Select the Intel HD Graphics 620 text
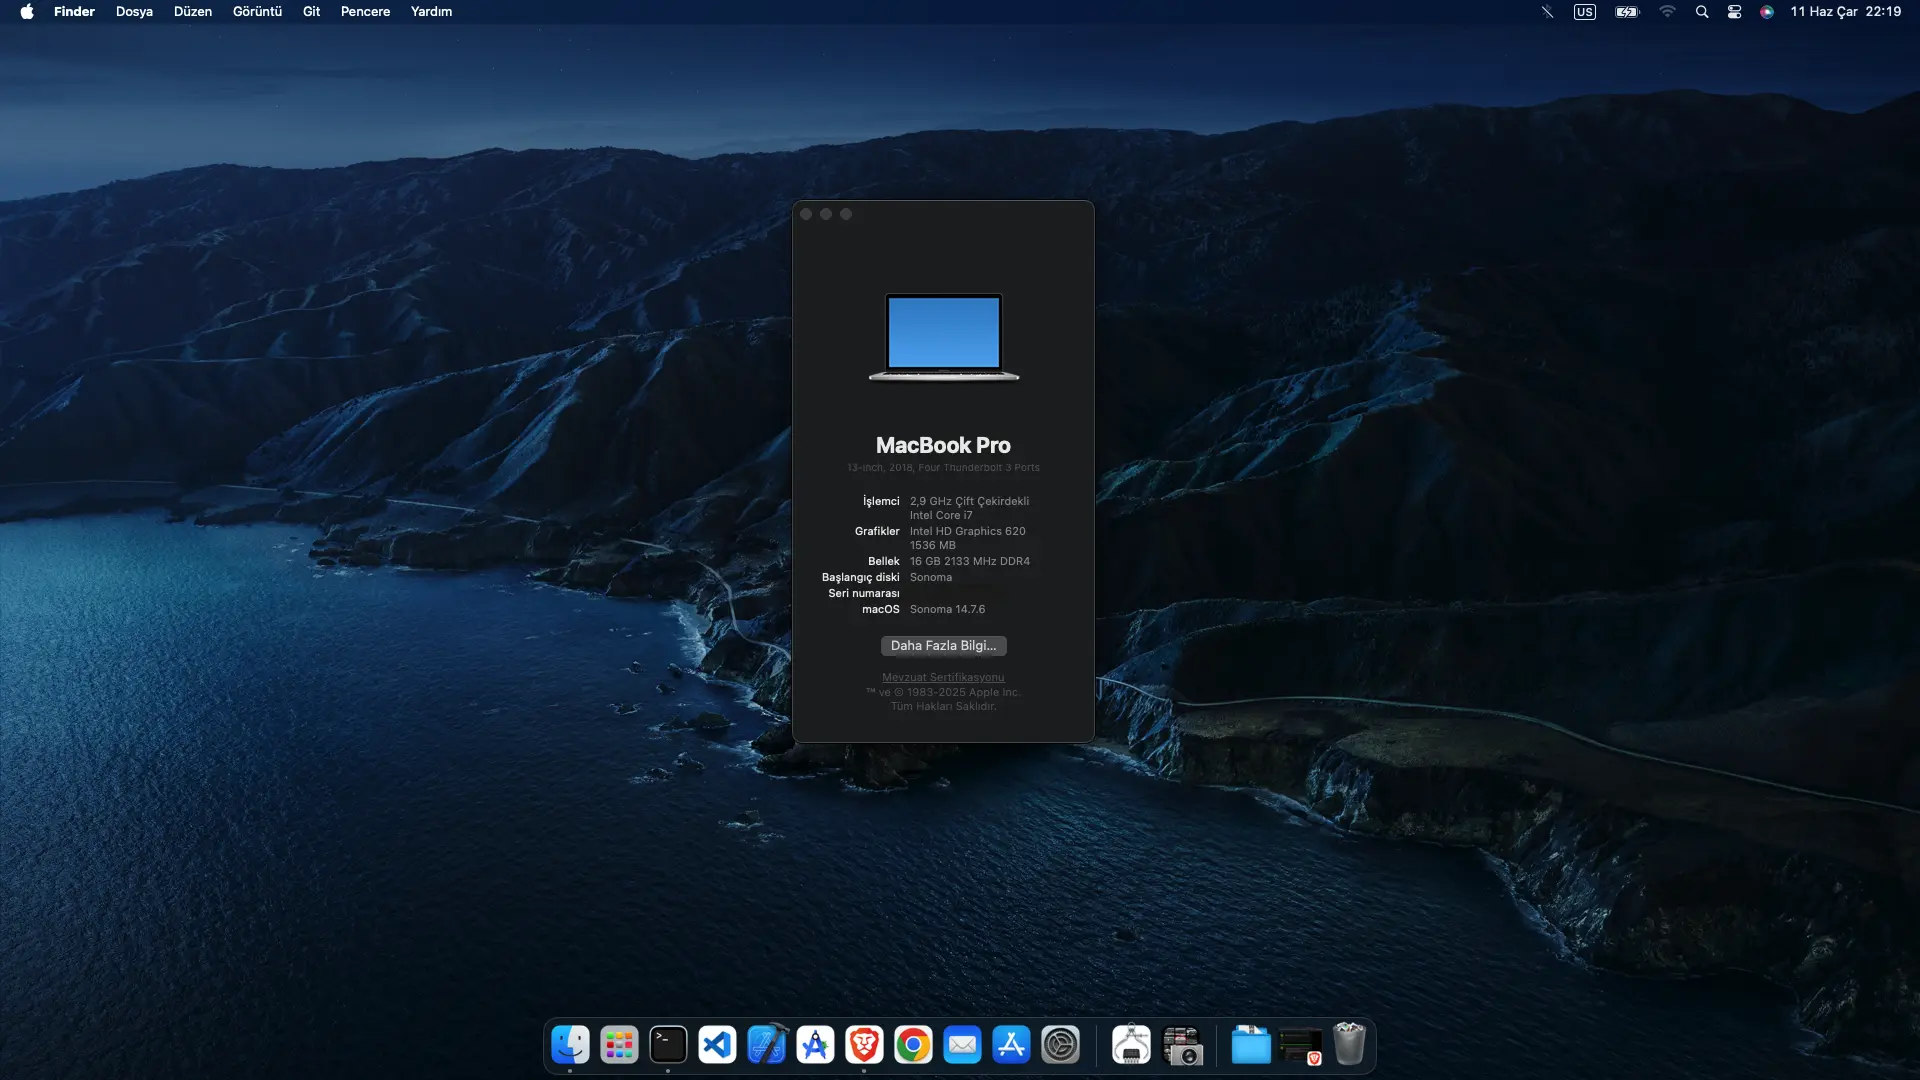 click(967, 532)
